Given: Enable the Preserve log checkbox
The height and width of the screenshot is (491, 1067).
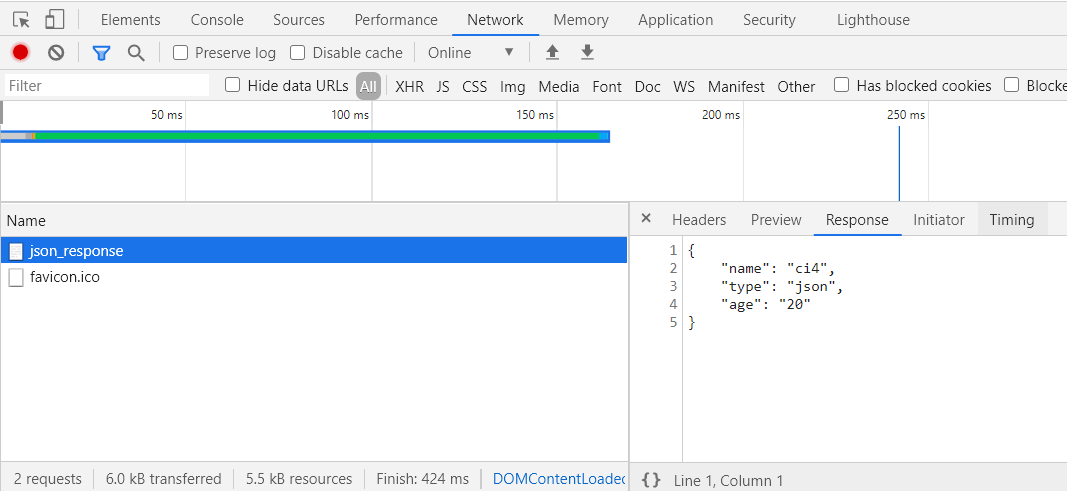Looking at the screenshot, I should click(181, 53).
